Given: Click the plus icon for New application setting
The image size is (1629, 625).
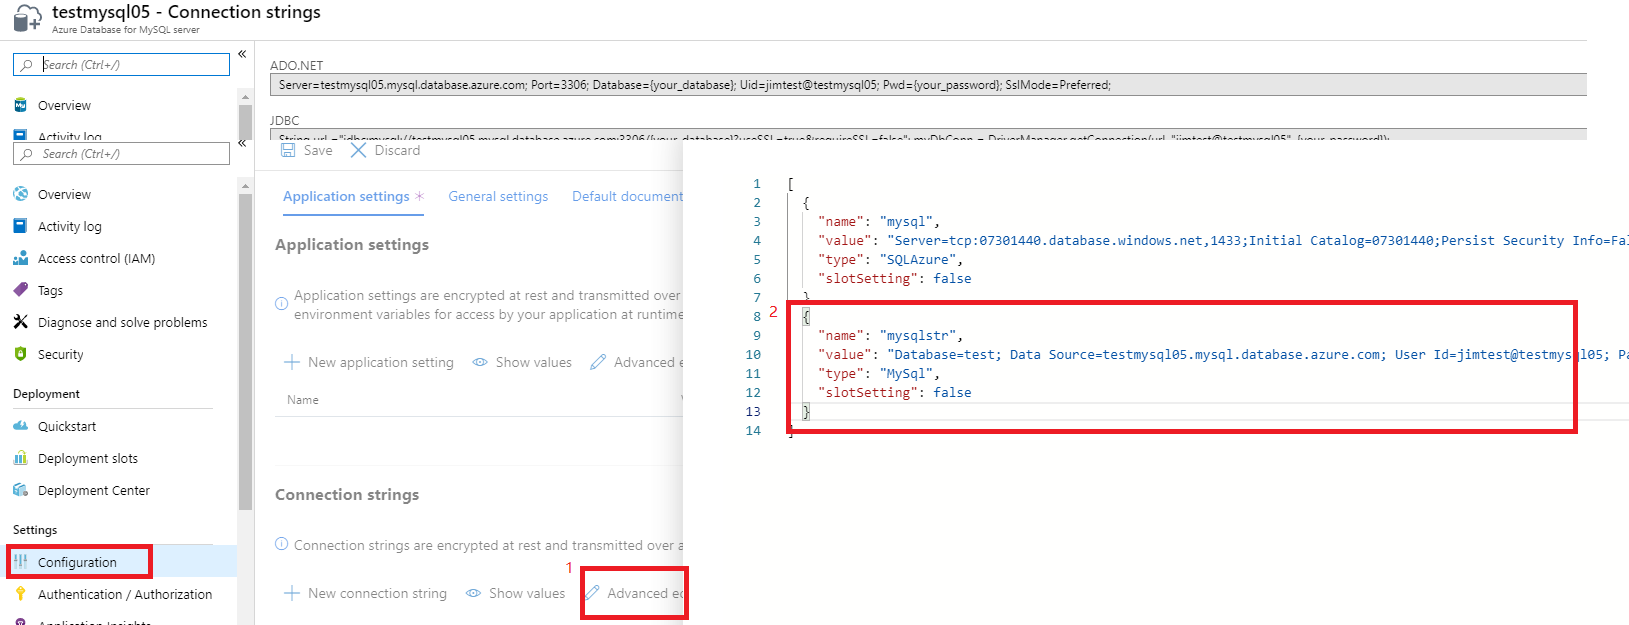Looking at the screenshot, I should coord(292,362).
